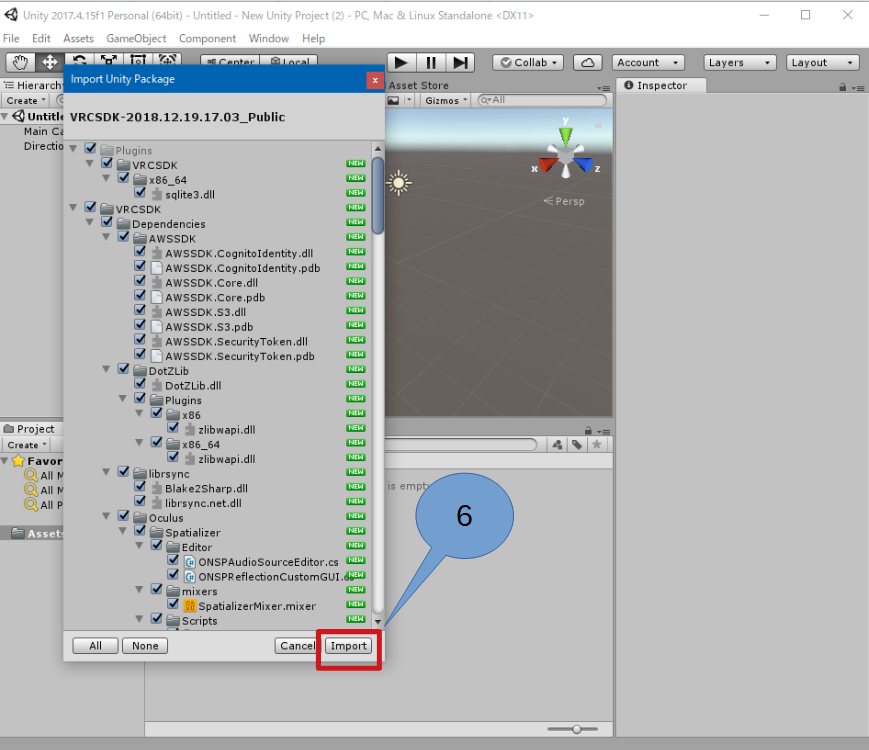Click the scene search field
Screen dimensions: 869x750
coord(545,100)
